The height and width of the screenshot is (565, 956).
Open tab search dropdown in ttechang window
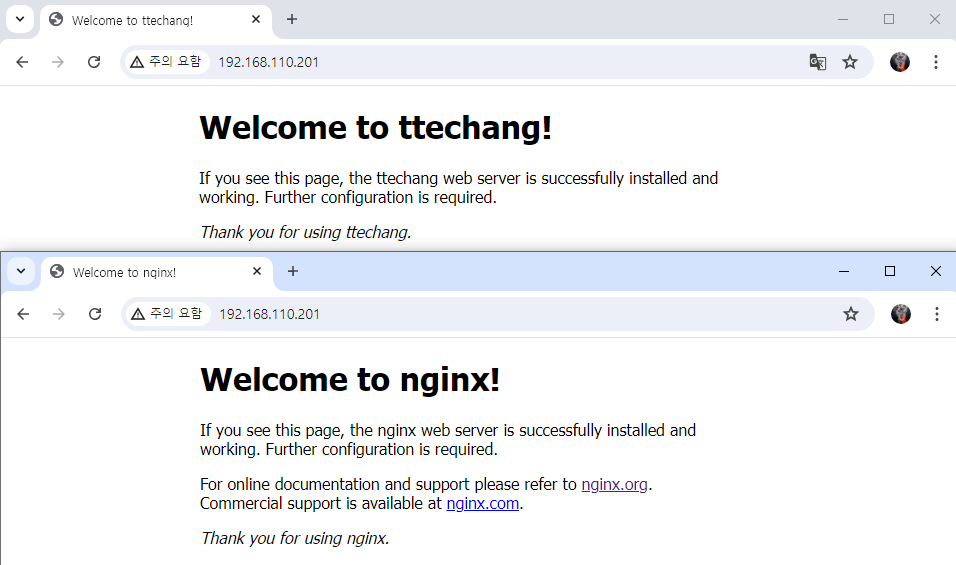point(20,20)
